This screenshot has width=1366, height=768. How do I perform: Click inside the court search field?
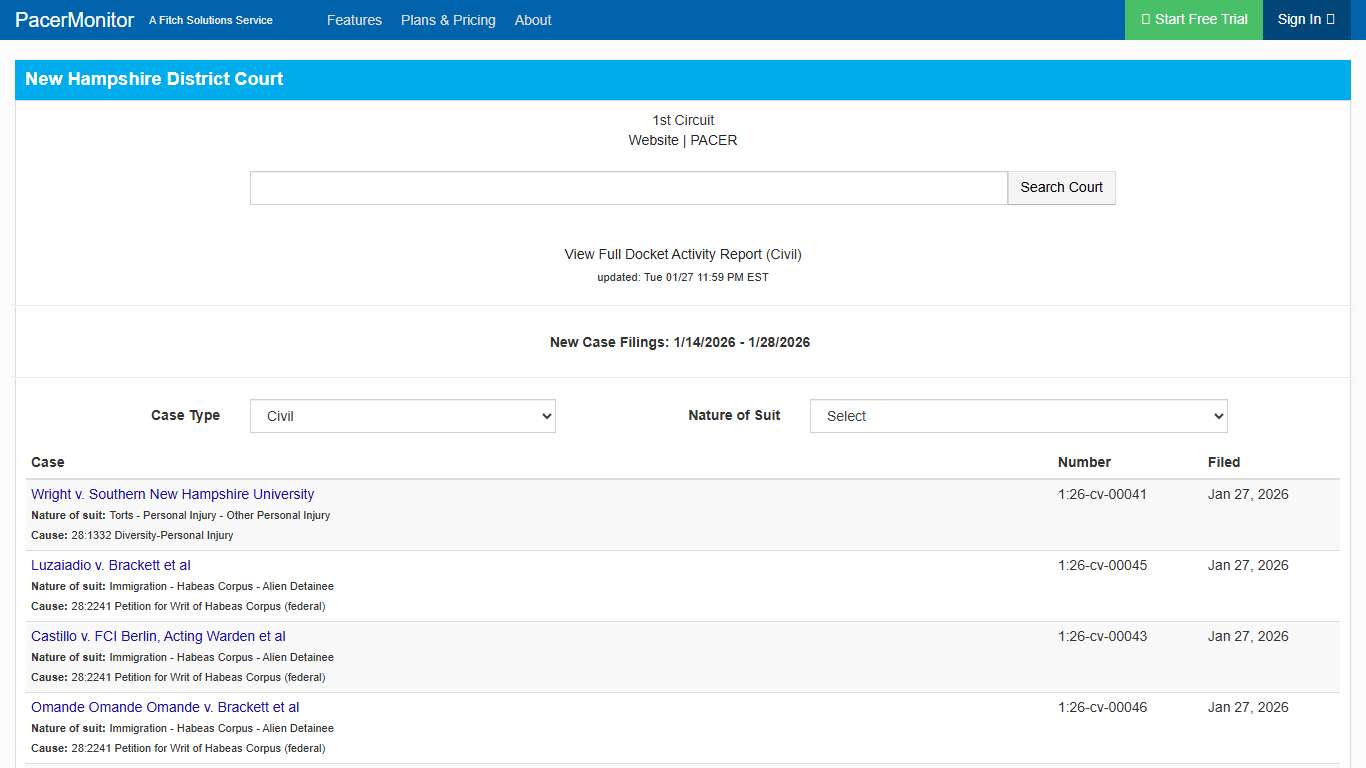tap(628, 187)
